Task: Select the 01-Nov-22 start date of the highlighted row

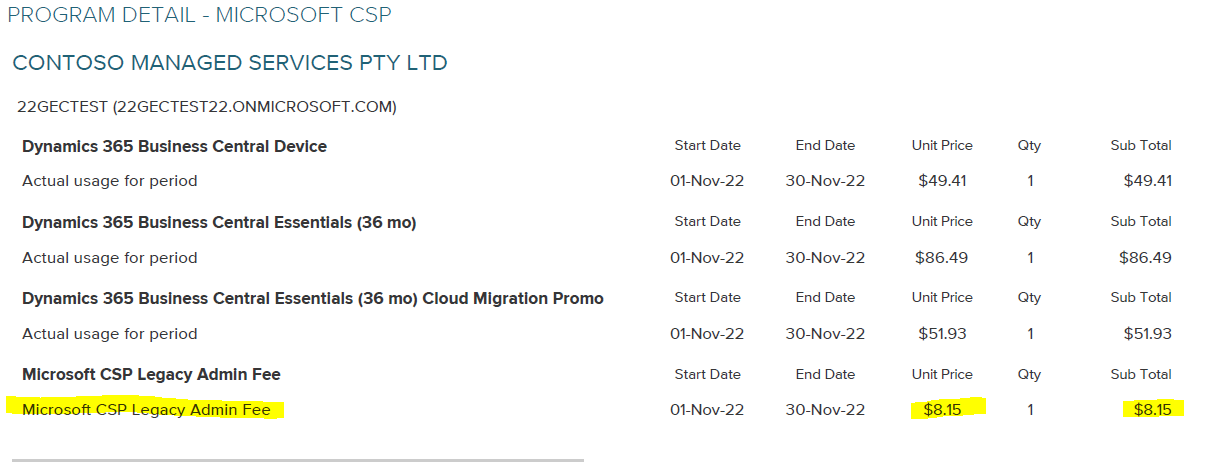Action: [707, 409]
